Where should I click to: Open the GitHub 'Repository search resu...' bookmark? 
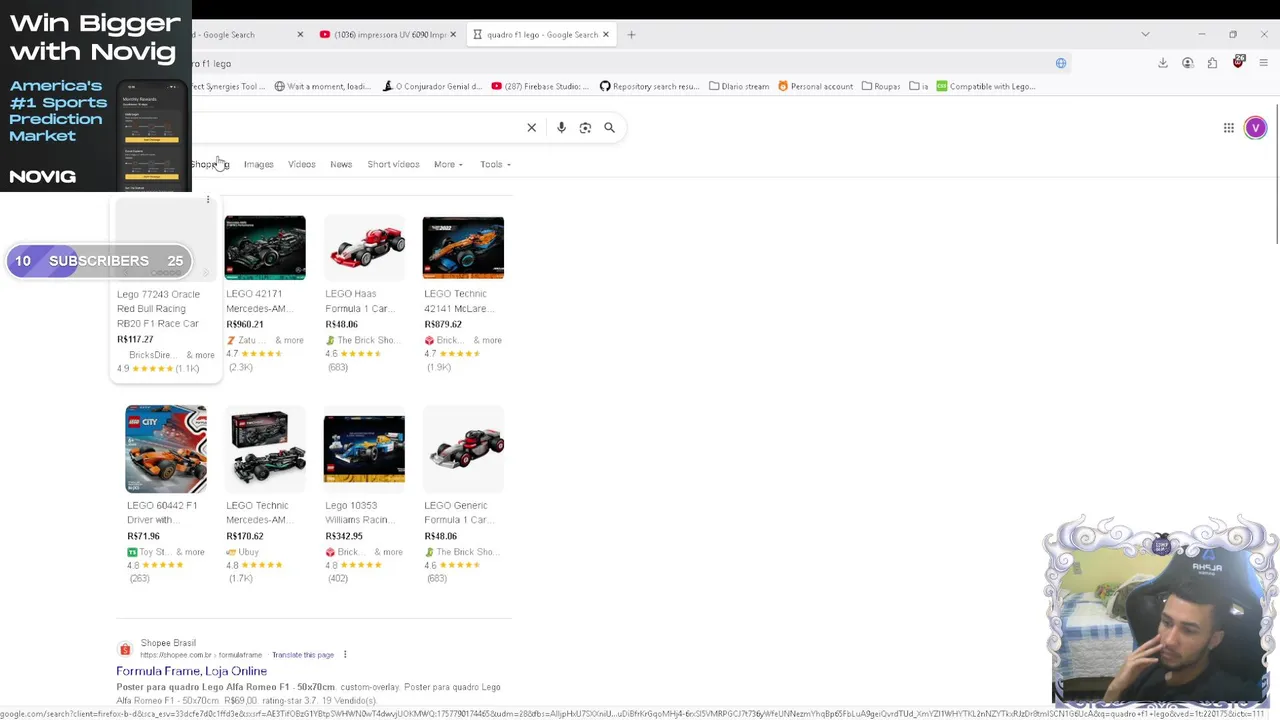tap(649, 86)
